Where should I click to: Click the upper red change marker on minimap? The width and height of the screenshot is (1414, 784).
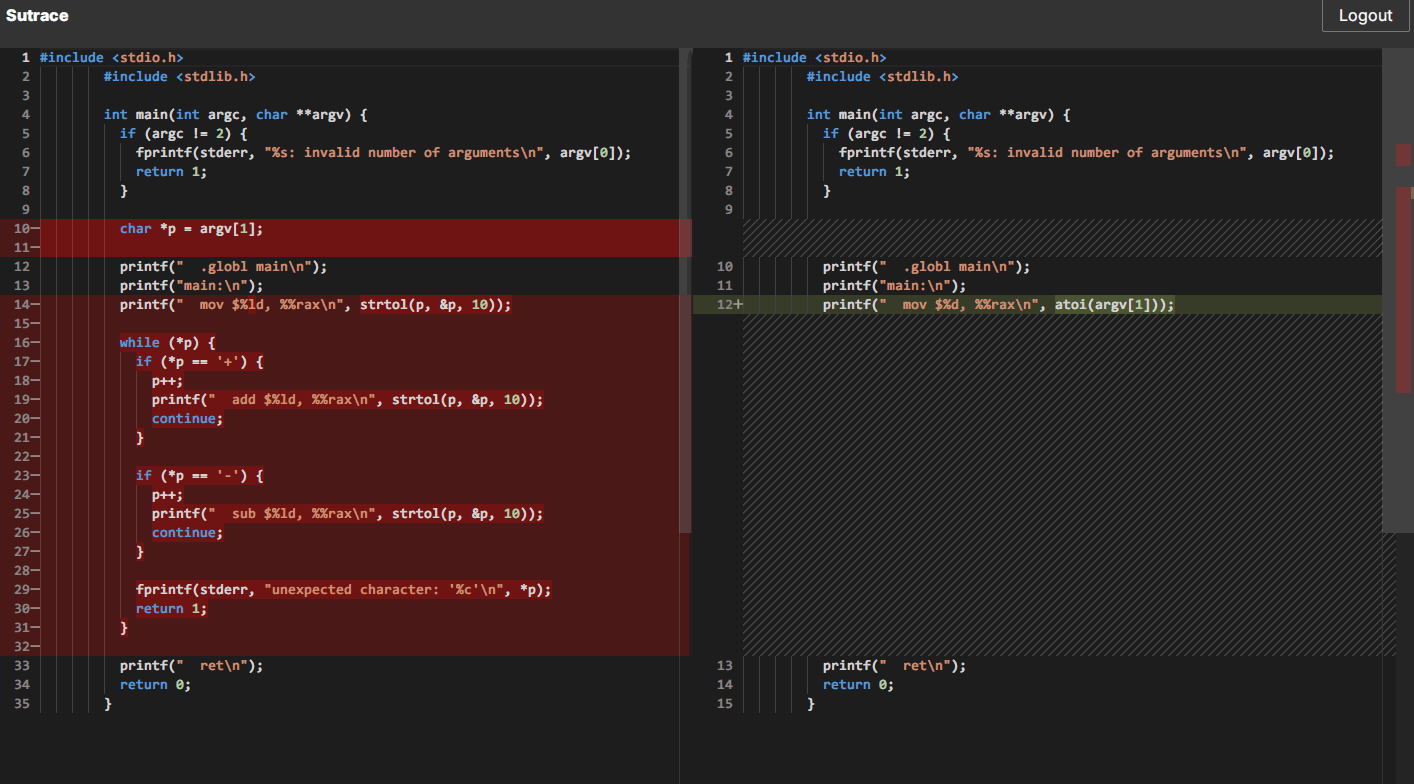(x=1403, y=155)
